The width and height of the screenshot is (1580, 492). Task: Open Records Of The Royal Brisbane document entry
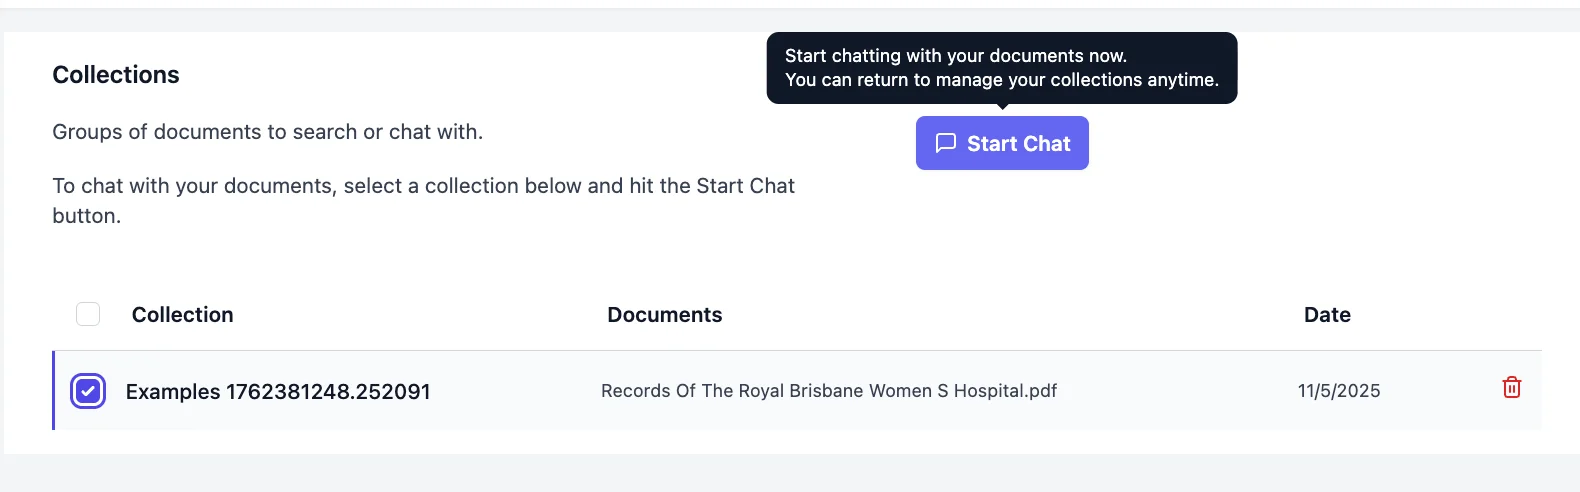pyautogui.click(x=828, y=391)
